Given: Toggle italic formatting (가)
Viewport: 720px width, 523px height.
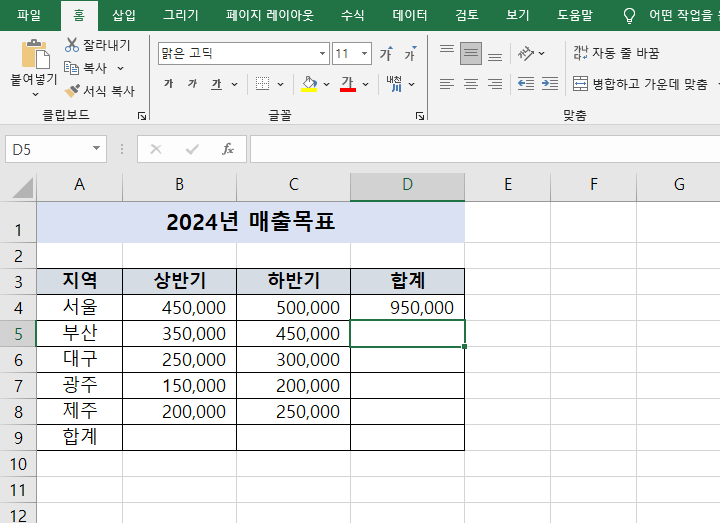Looking at the screenshot, I should 192,84.
